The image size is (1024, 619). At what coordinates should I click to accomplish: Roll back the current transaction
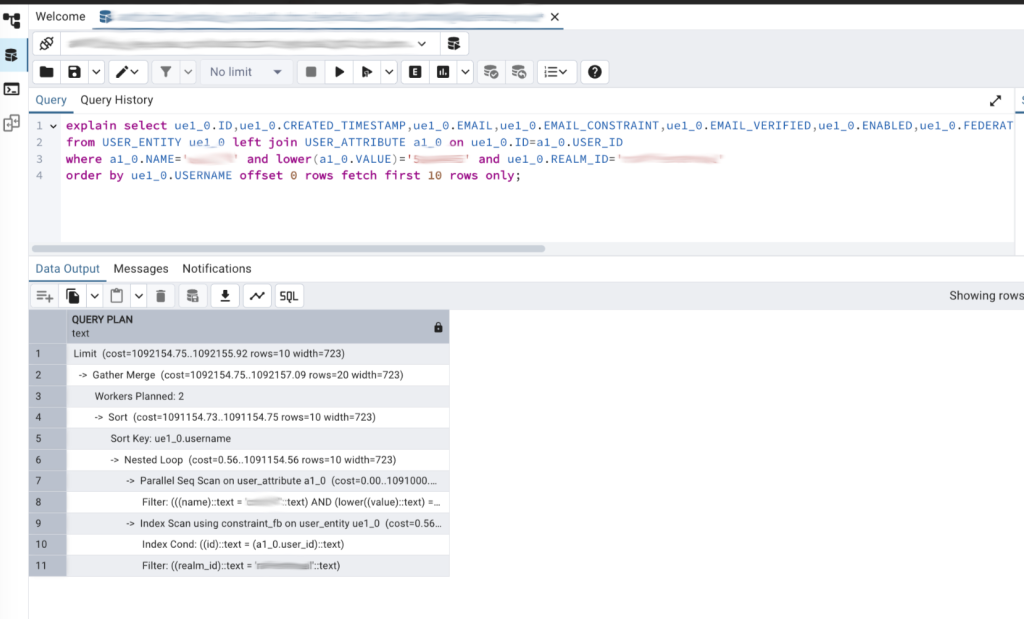[x=519, y=72]
